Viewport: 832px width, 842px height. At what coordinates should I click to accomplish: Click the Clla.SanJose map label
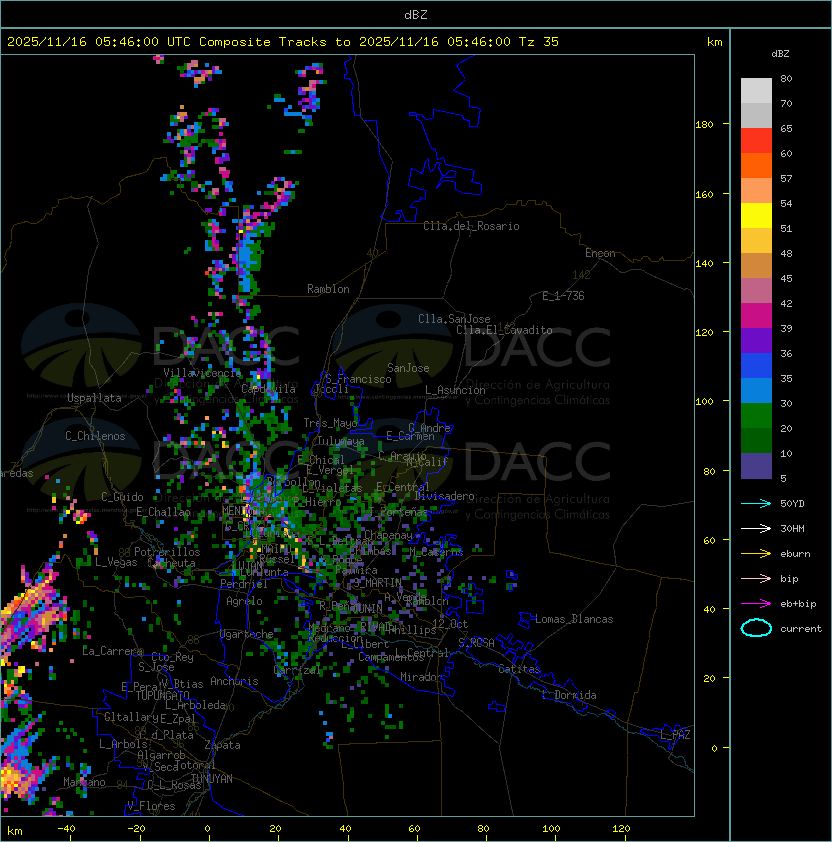pyautogui.click(x=454, y=319)
